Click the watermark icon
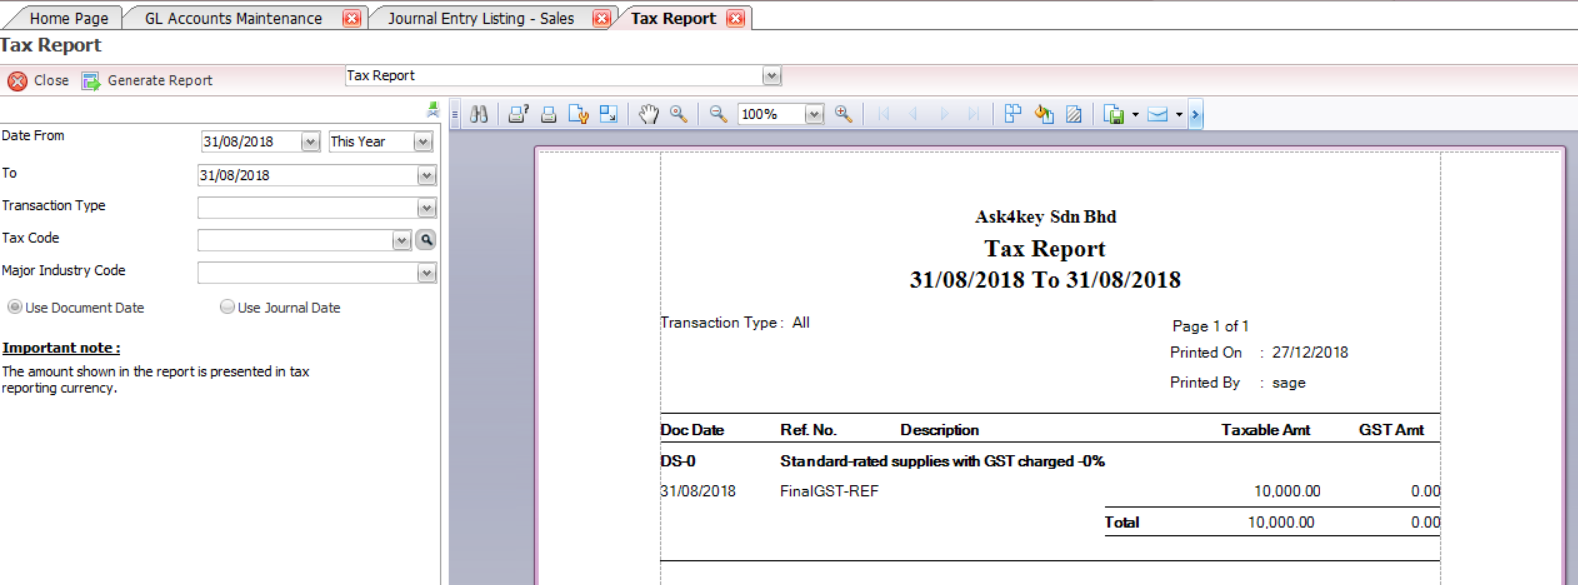 coord(1074,114)
